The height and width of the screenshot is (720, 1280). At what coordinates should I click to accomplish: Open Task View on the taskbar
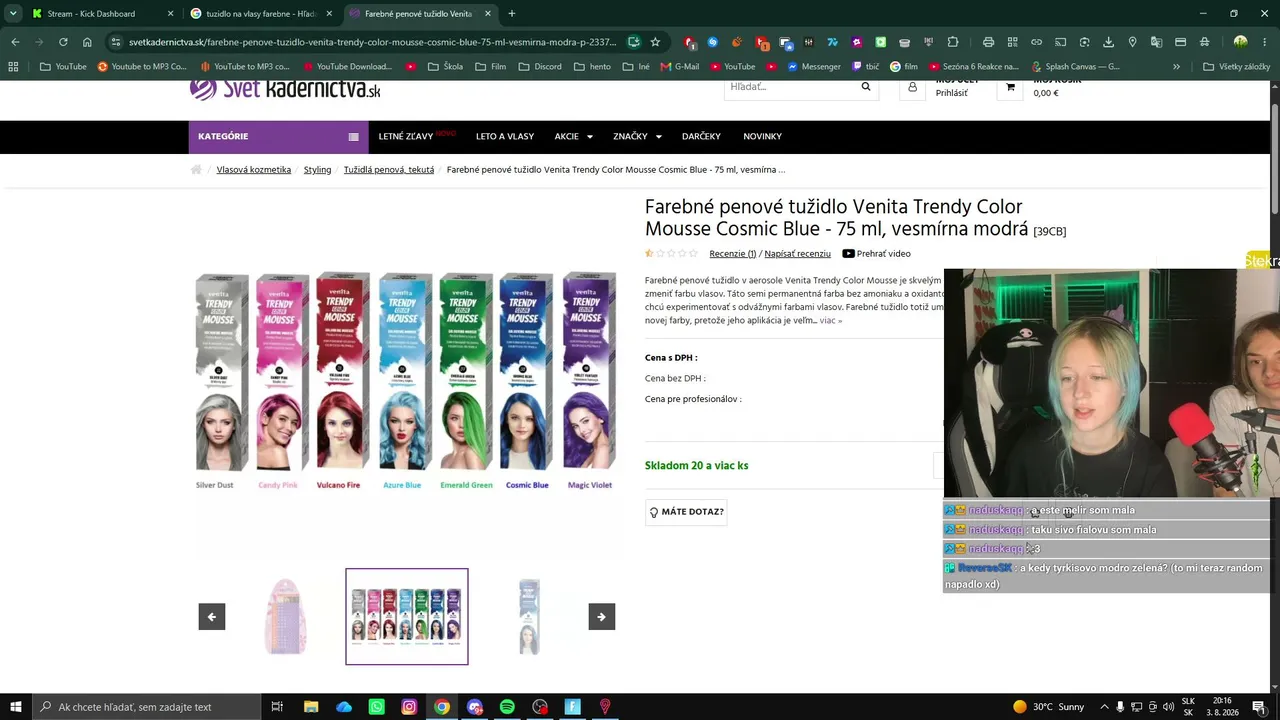(x=277, y=707)
